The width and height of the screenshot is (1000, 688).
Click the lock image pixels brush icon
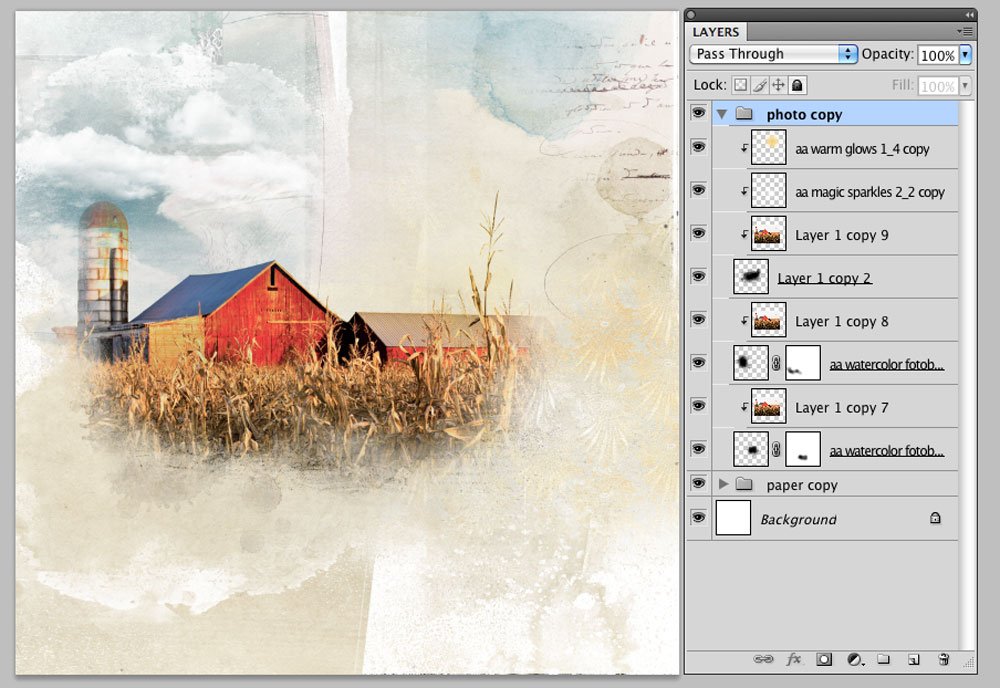coord(759,85)
